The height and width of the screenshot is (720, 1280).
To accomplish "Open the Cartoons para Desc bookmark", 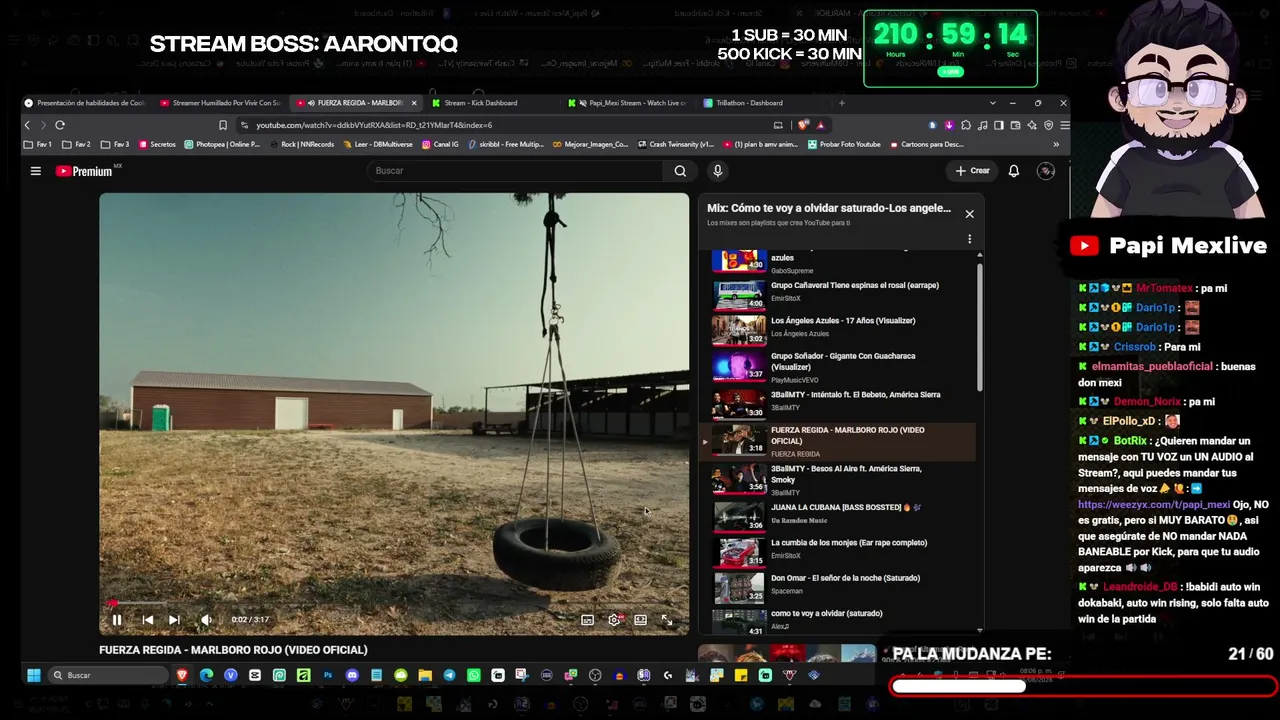I will tap(927, 144).
